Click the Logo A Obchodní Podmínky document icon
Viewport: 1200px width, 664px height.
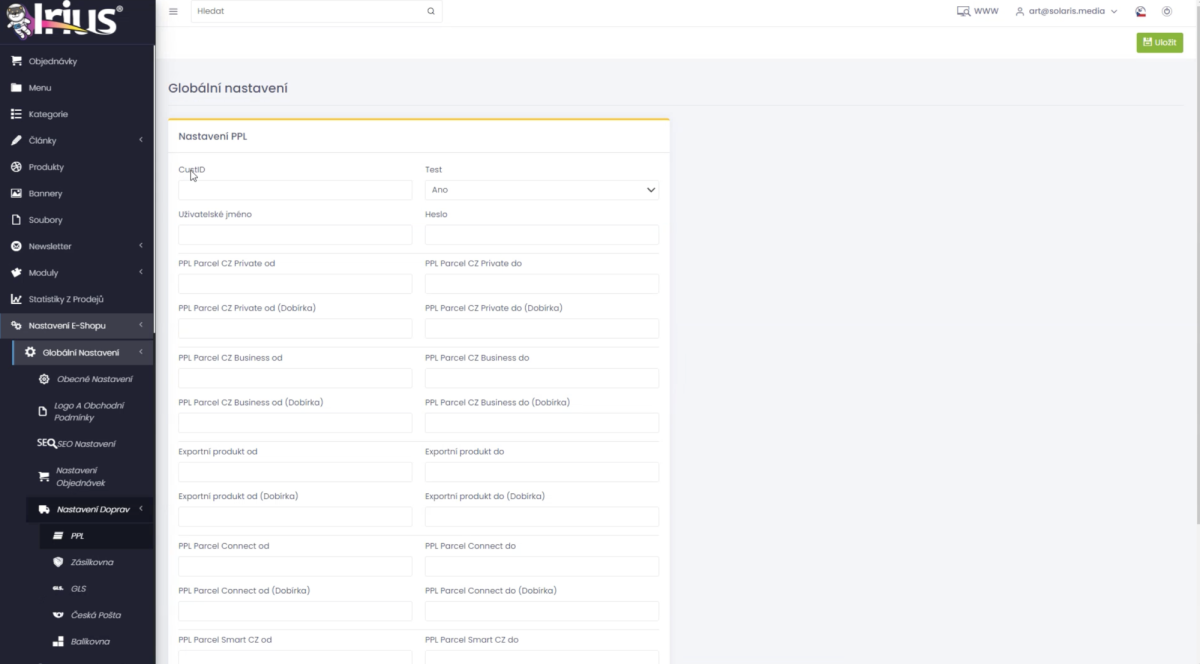(x=43, y=411)
